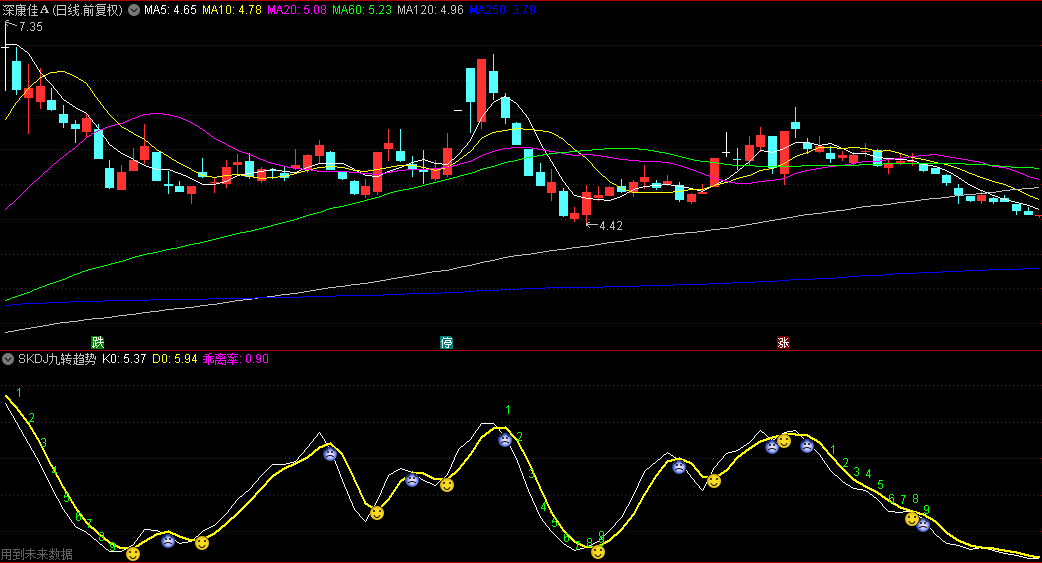Click the K0: 5.37 value

point(124,359)
